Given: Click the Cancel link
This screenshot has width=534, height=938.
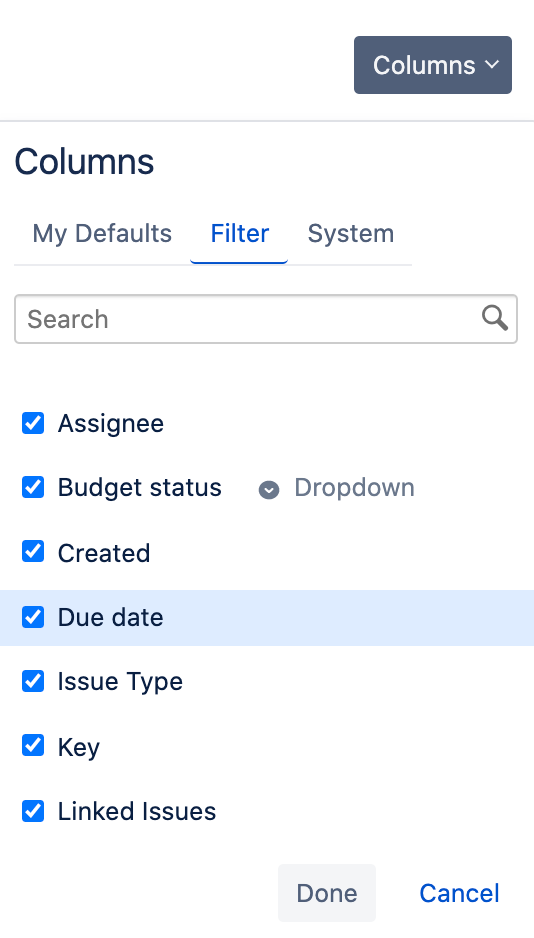Looking at the screenshot, I should pyautogui.click(x=459, y=893).
